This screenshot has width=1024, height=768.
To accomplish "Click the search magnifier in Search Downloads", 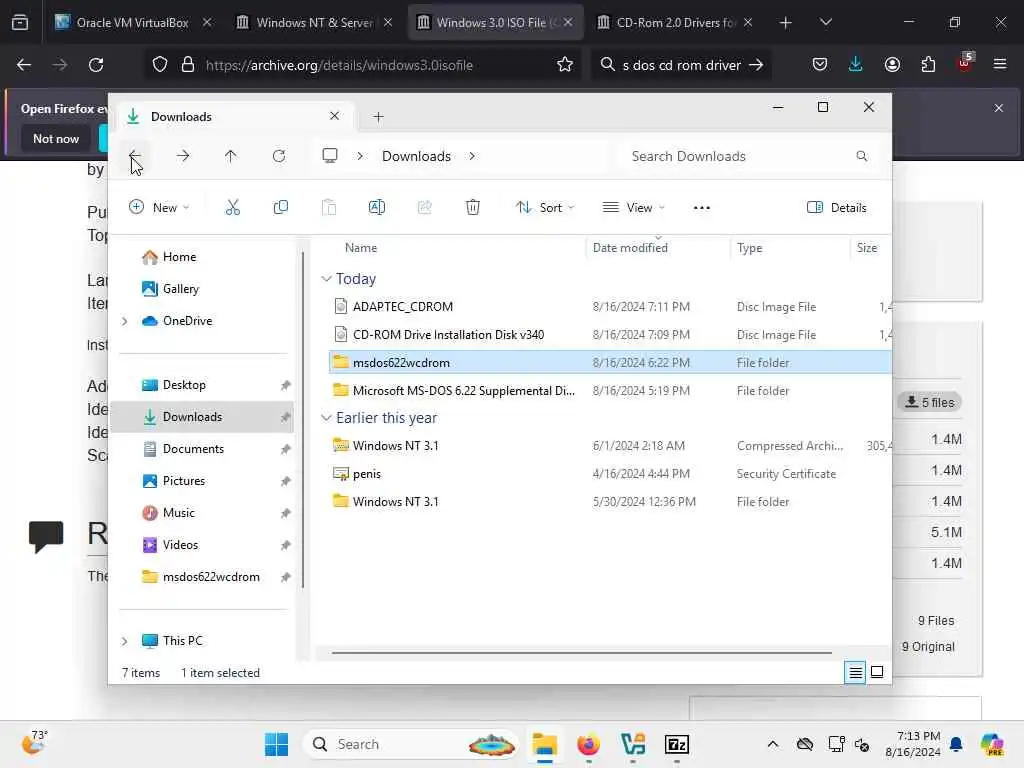I will [861, 156].
